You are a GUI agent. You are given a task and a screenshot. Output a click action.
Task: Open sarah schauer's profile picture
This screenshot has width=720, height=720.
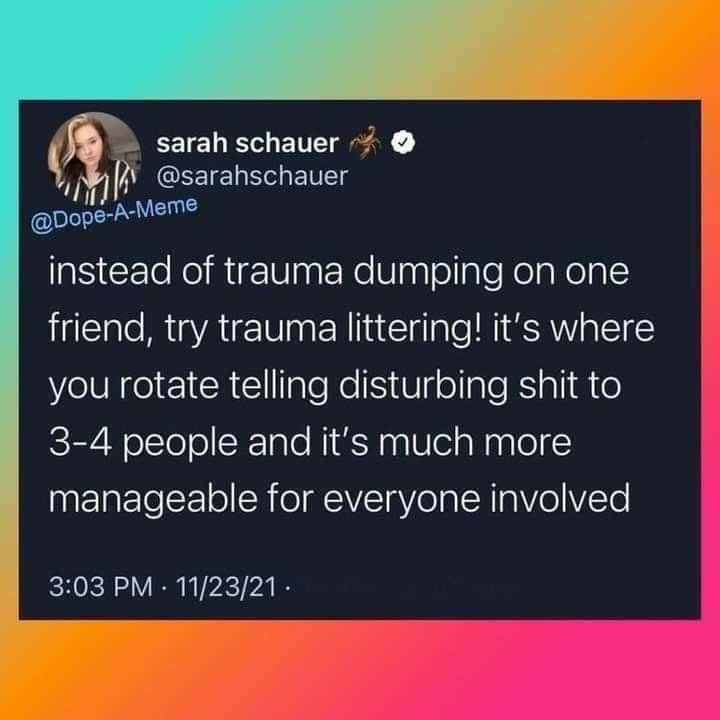coord(94,158)
